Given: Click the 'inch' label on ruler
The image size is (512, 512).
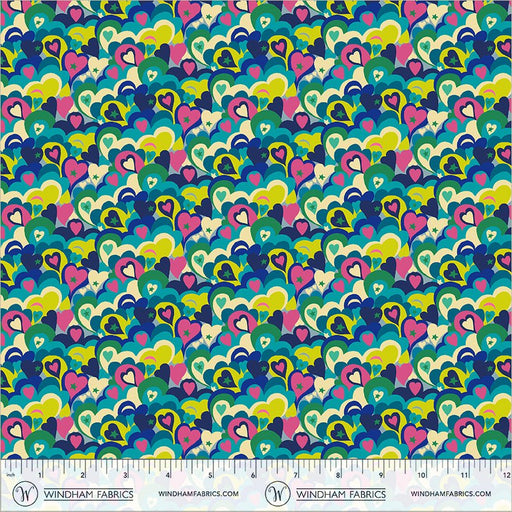Looking at the screenshot, I should [10, 475].
